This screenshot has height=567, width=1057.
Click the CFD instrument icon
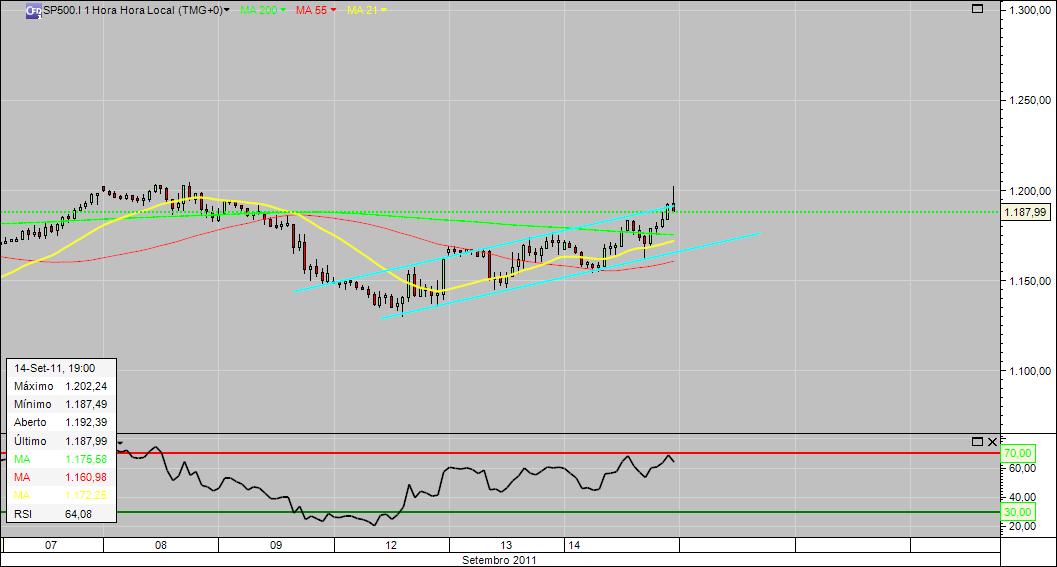point(34,11)
